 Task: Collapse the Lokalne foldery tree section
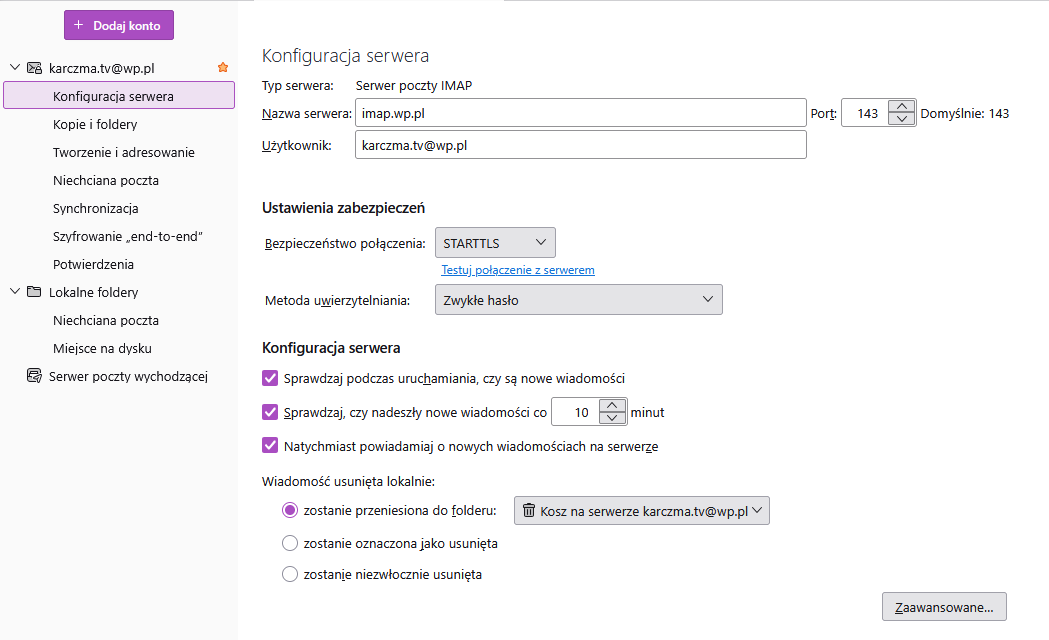[15, 292]
